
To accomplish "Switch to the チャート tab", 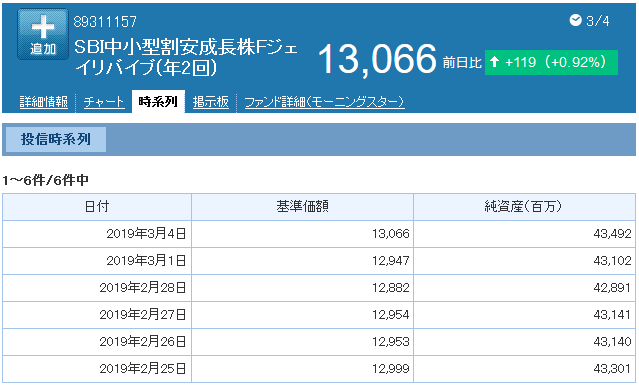I will (x=104, y=101).
